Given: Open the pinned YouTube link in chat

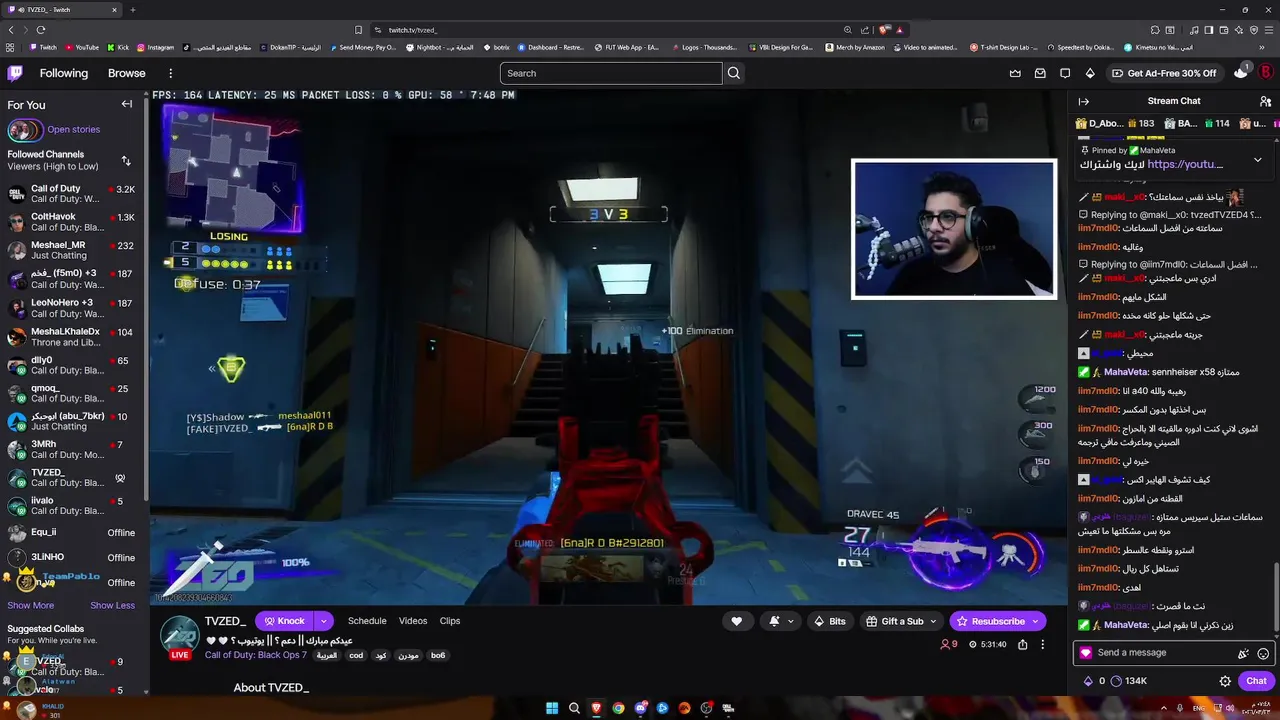Looking at the screenshot, I should click(x=1185, y=164).
